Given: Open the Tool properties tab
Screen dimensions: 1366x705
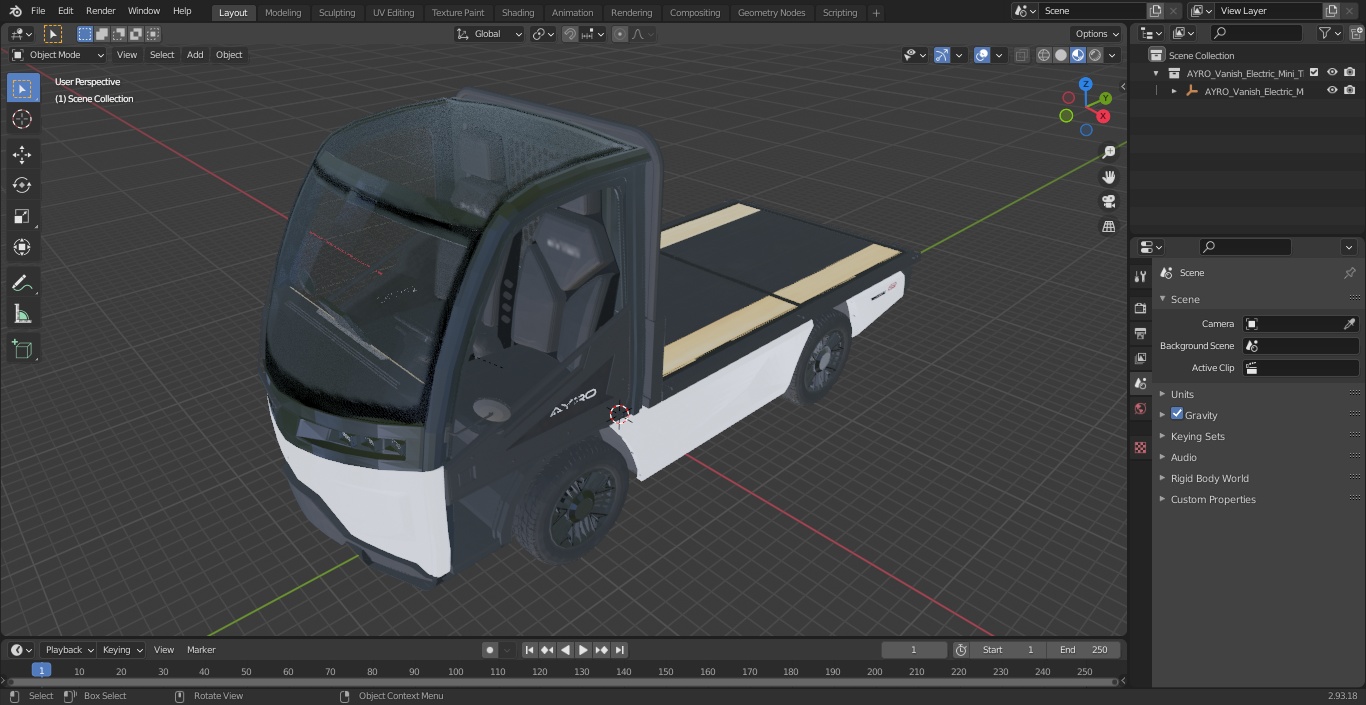Looking at the screenshot, I should click(x=1140, y=276).
